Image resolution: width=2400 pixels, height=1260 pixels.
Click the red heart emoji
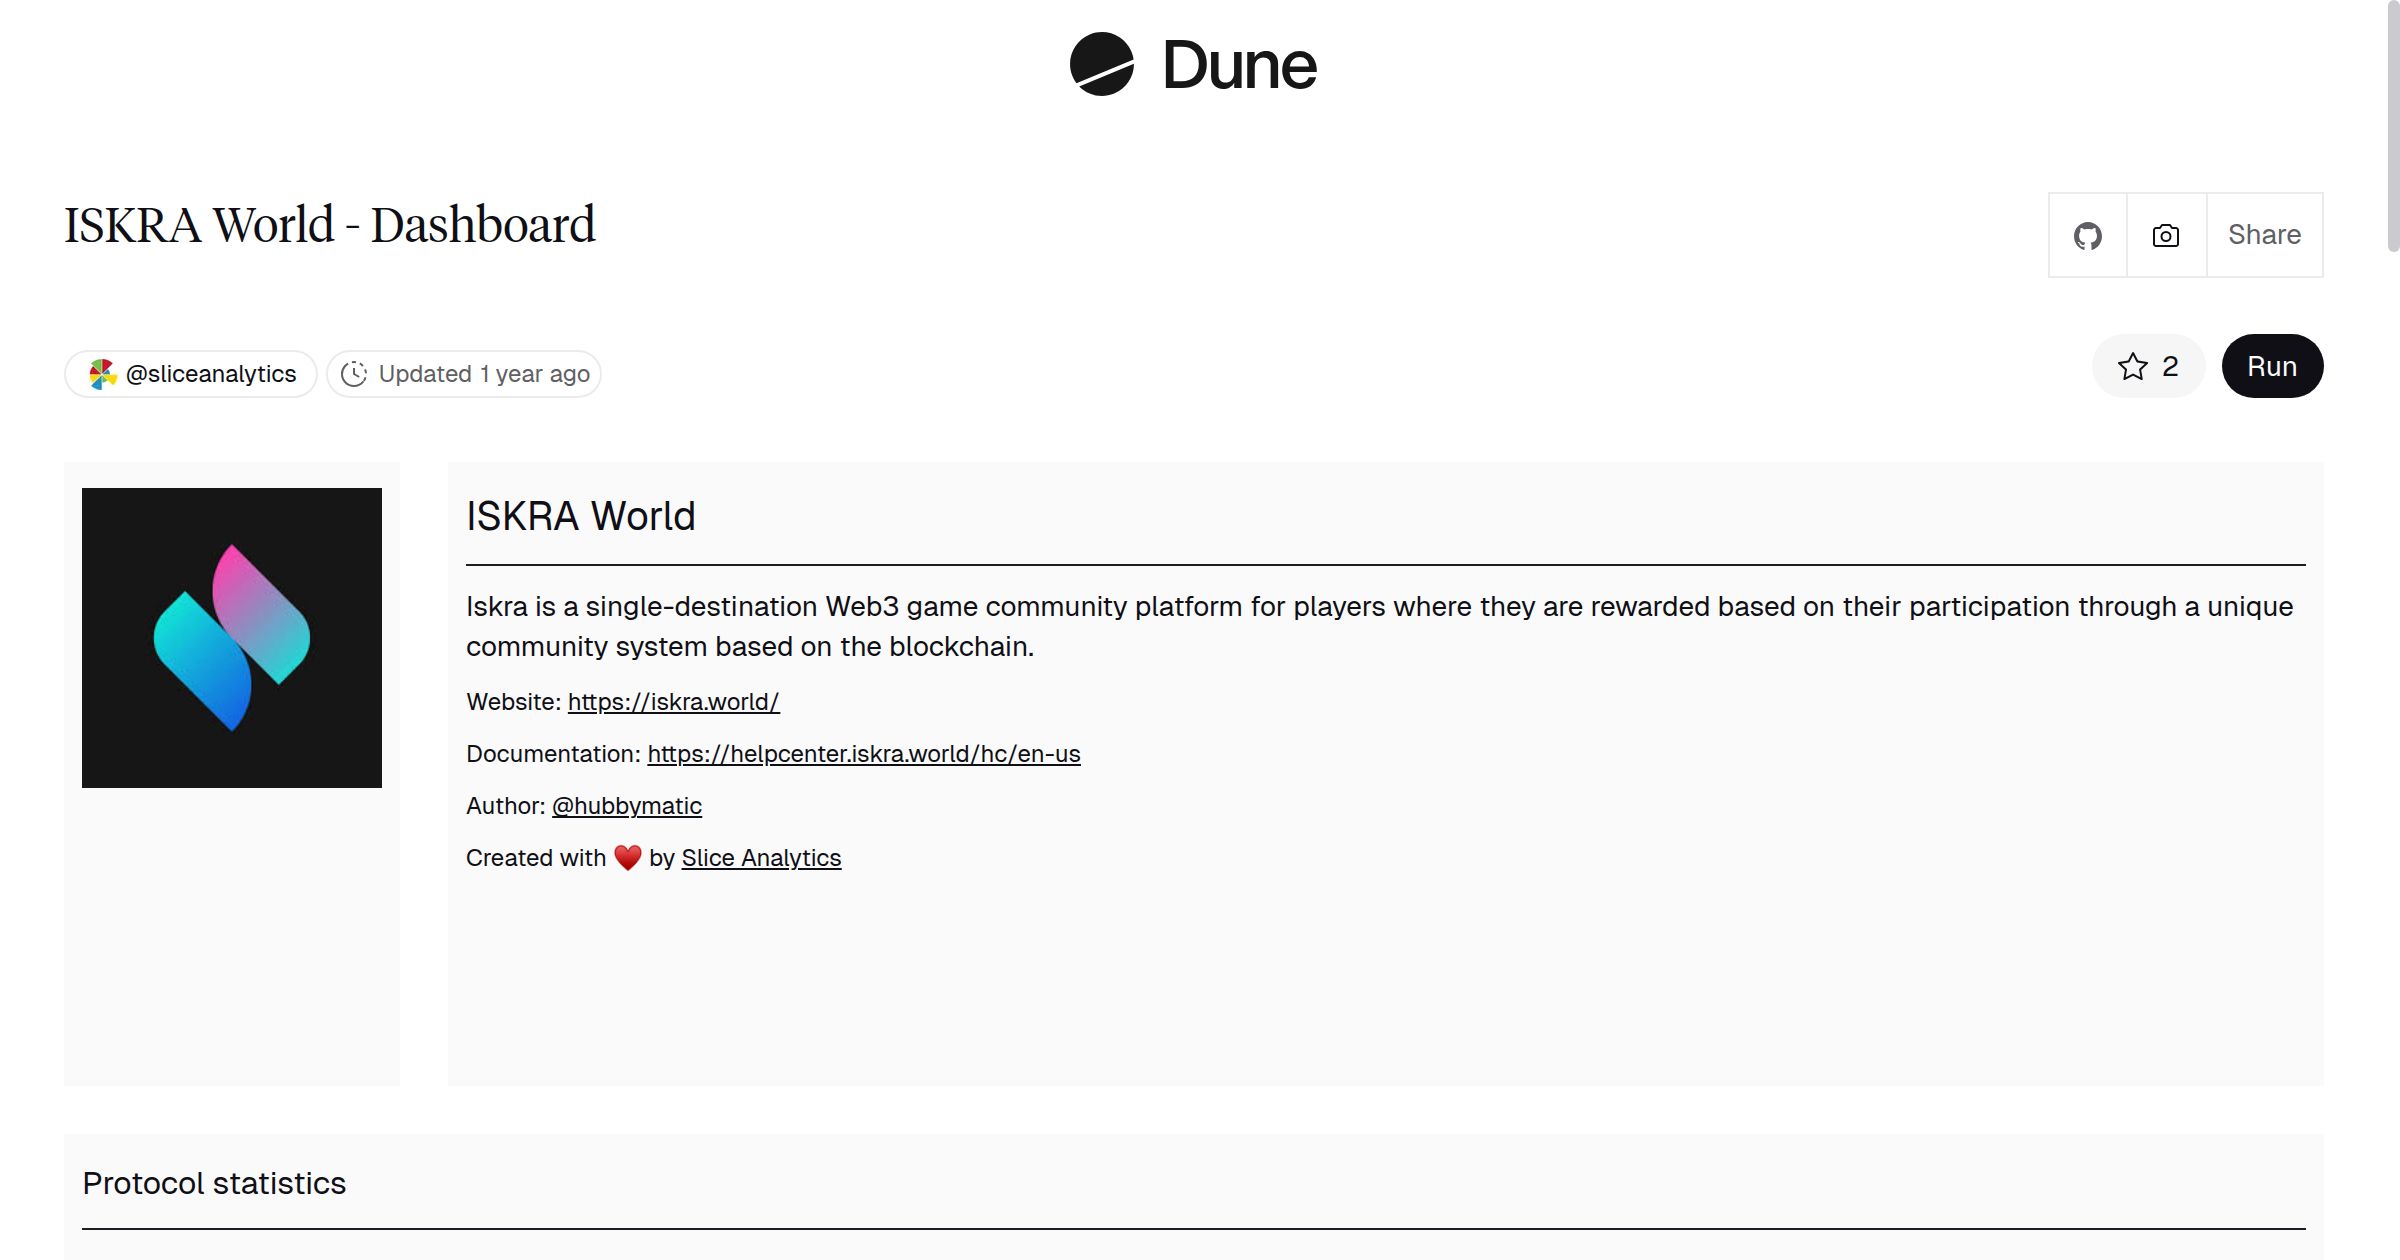pyautogui.click(x=627, y=858)
